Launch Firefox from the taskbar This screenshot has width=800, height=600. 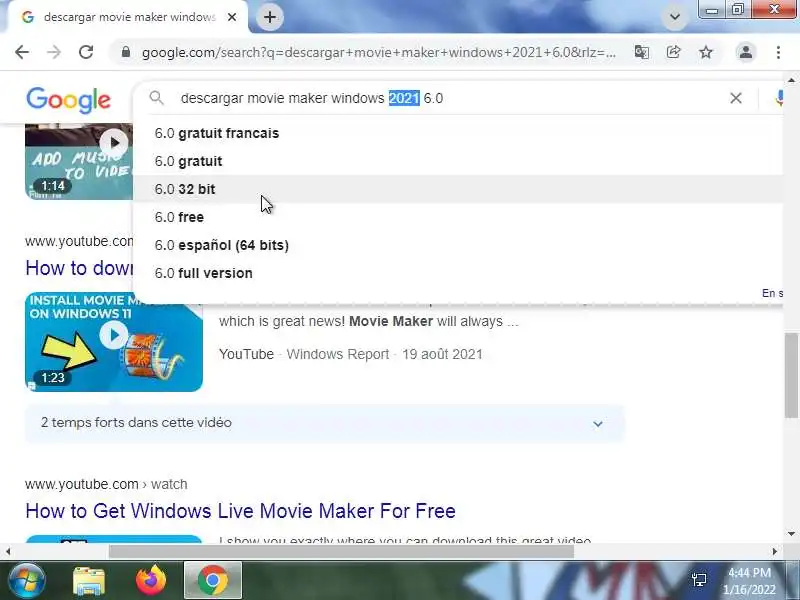click(151, 581)
